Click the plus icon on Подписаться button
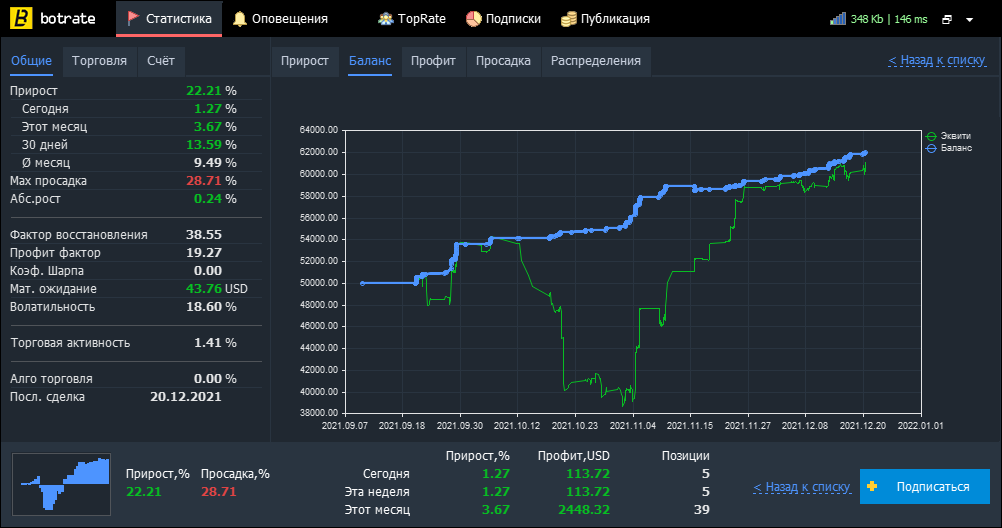 [x=872, y=486]
